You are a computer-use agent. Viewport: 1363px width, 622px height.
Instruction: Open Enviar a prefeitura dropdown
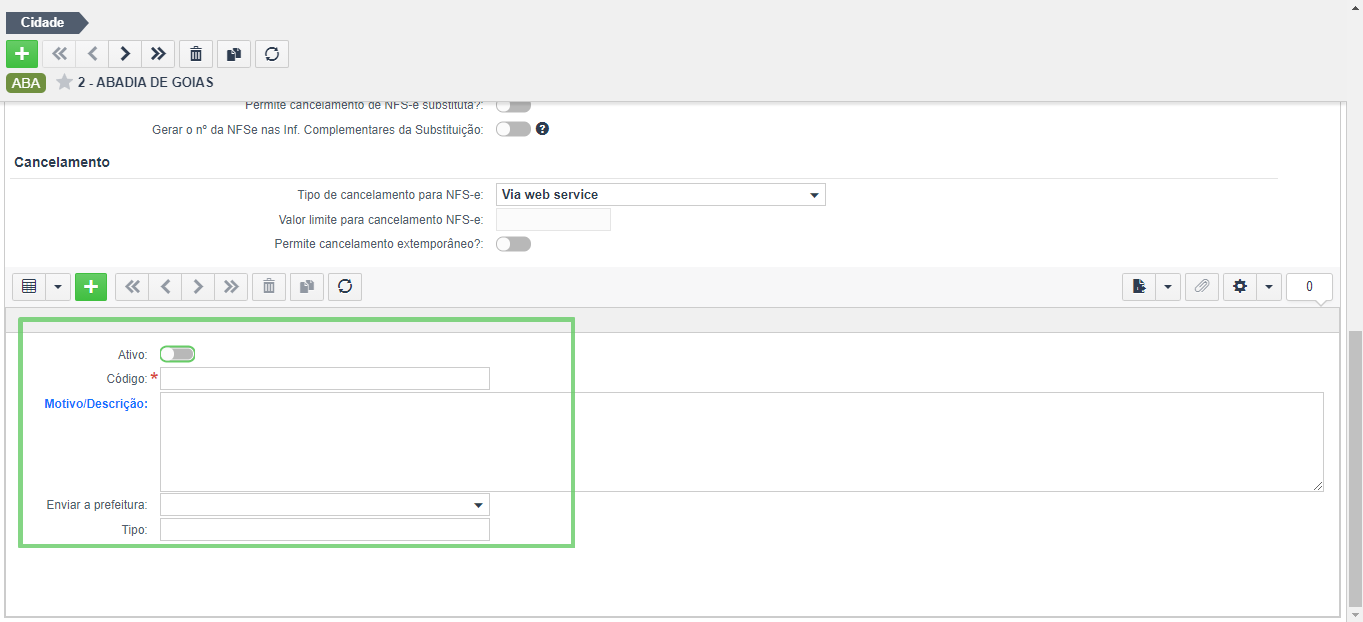click(x=325, y=505)
